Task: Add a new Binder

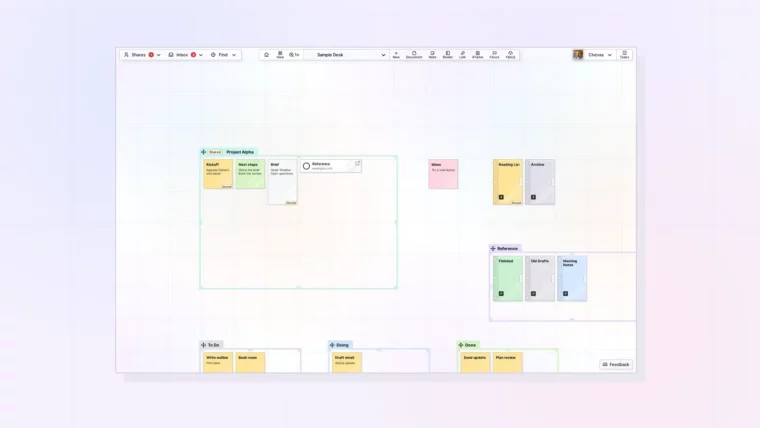Action: point(447,55)
